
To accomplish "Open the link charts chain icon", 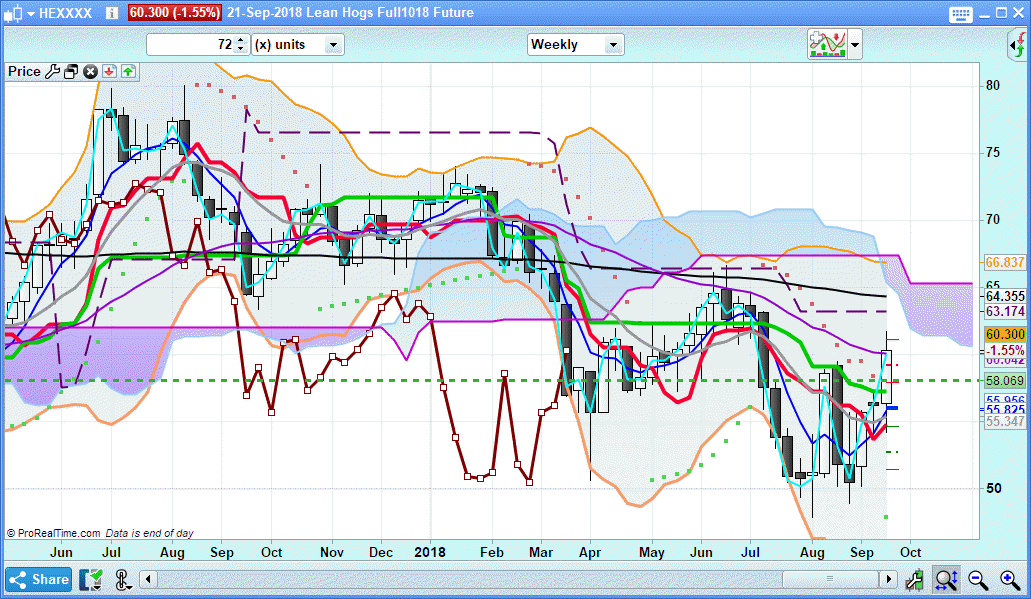I will 122,579.
